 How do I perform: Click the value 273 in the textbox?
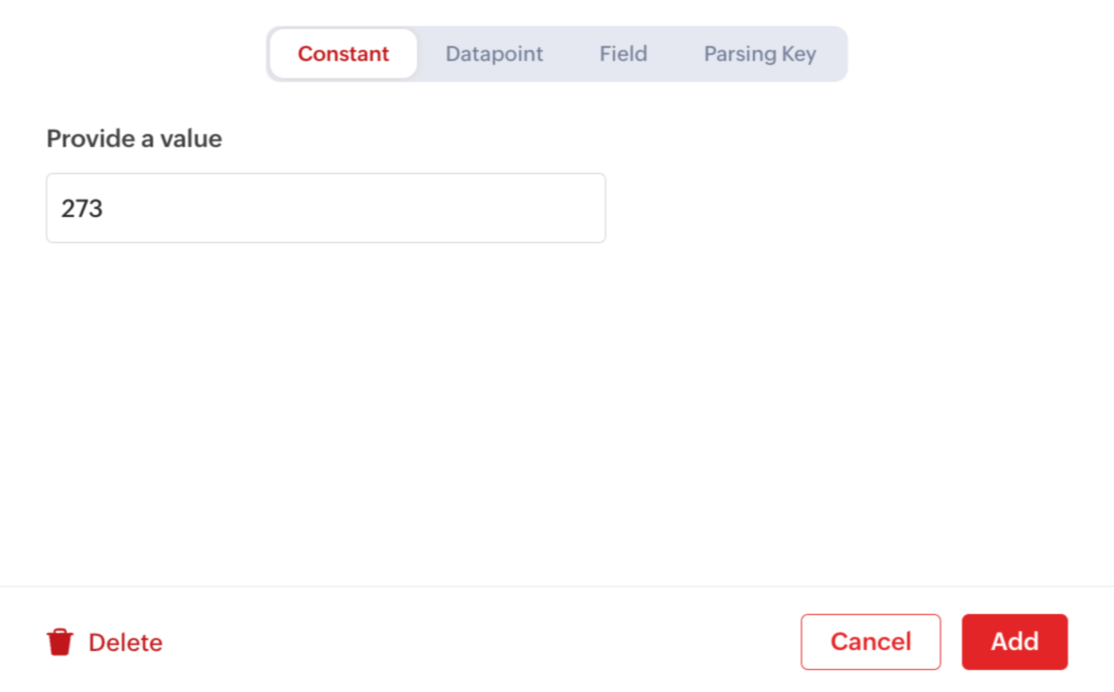[82, 208]
